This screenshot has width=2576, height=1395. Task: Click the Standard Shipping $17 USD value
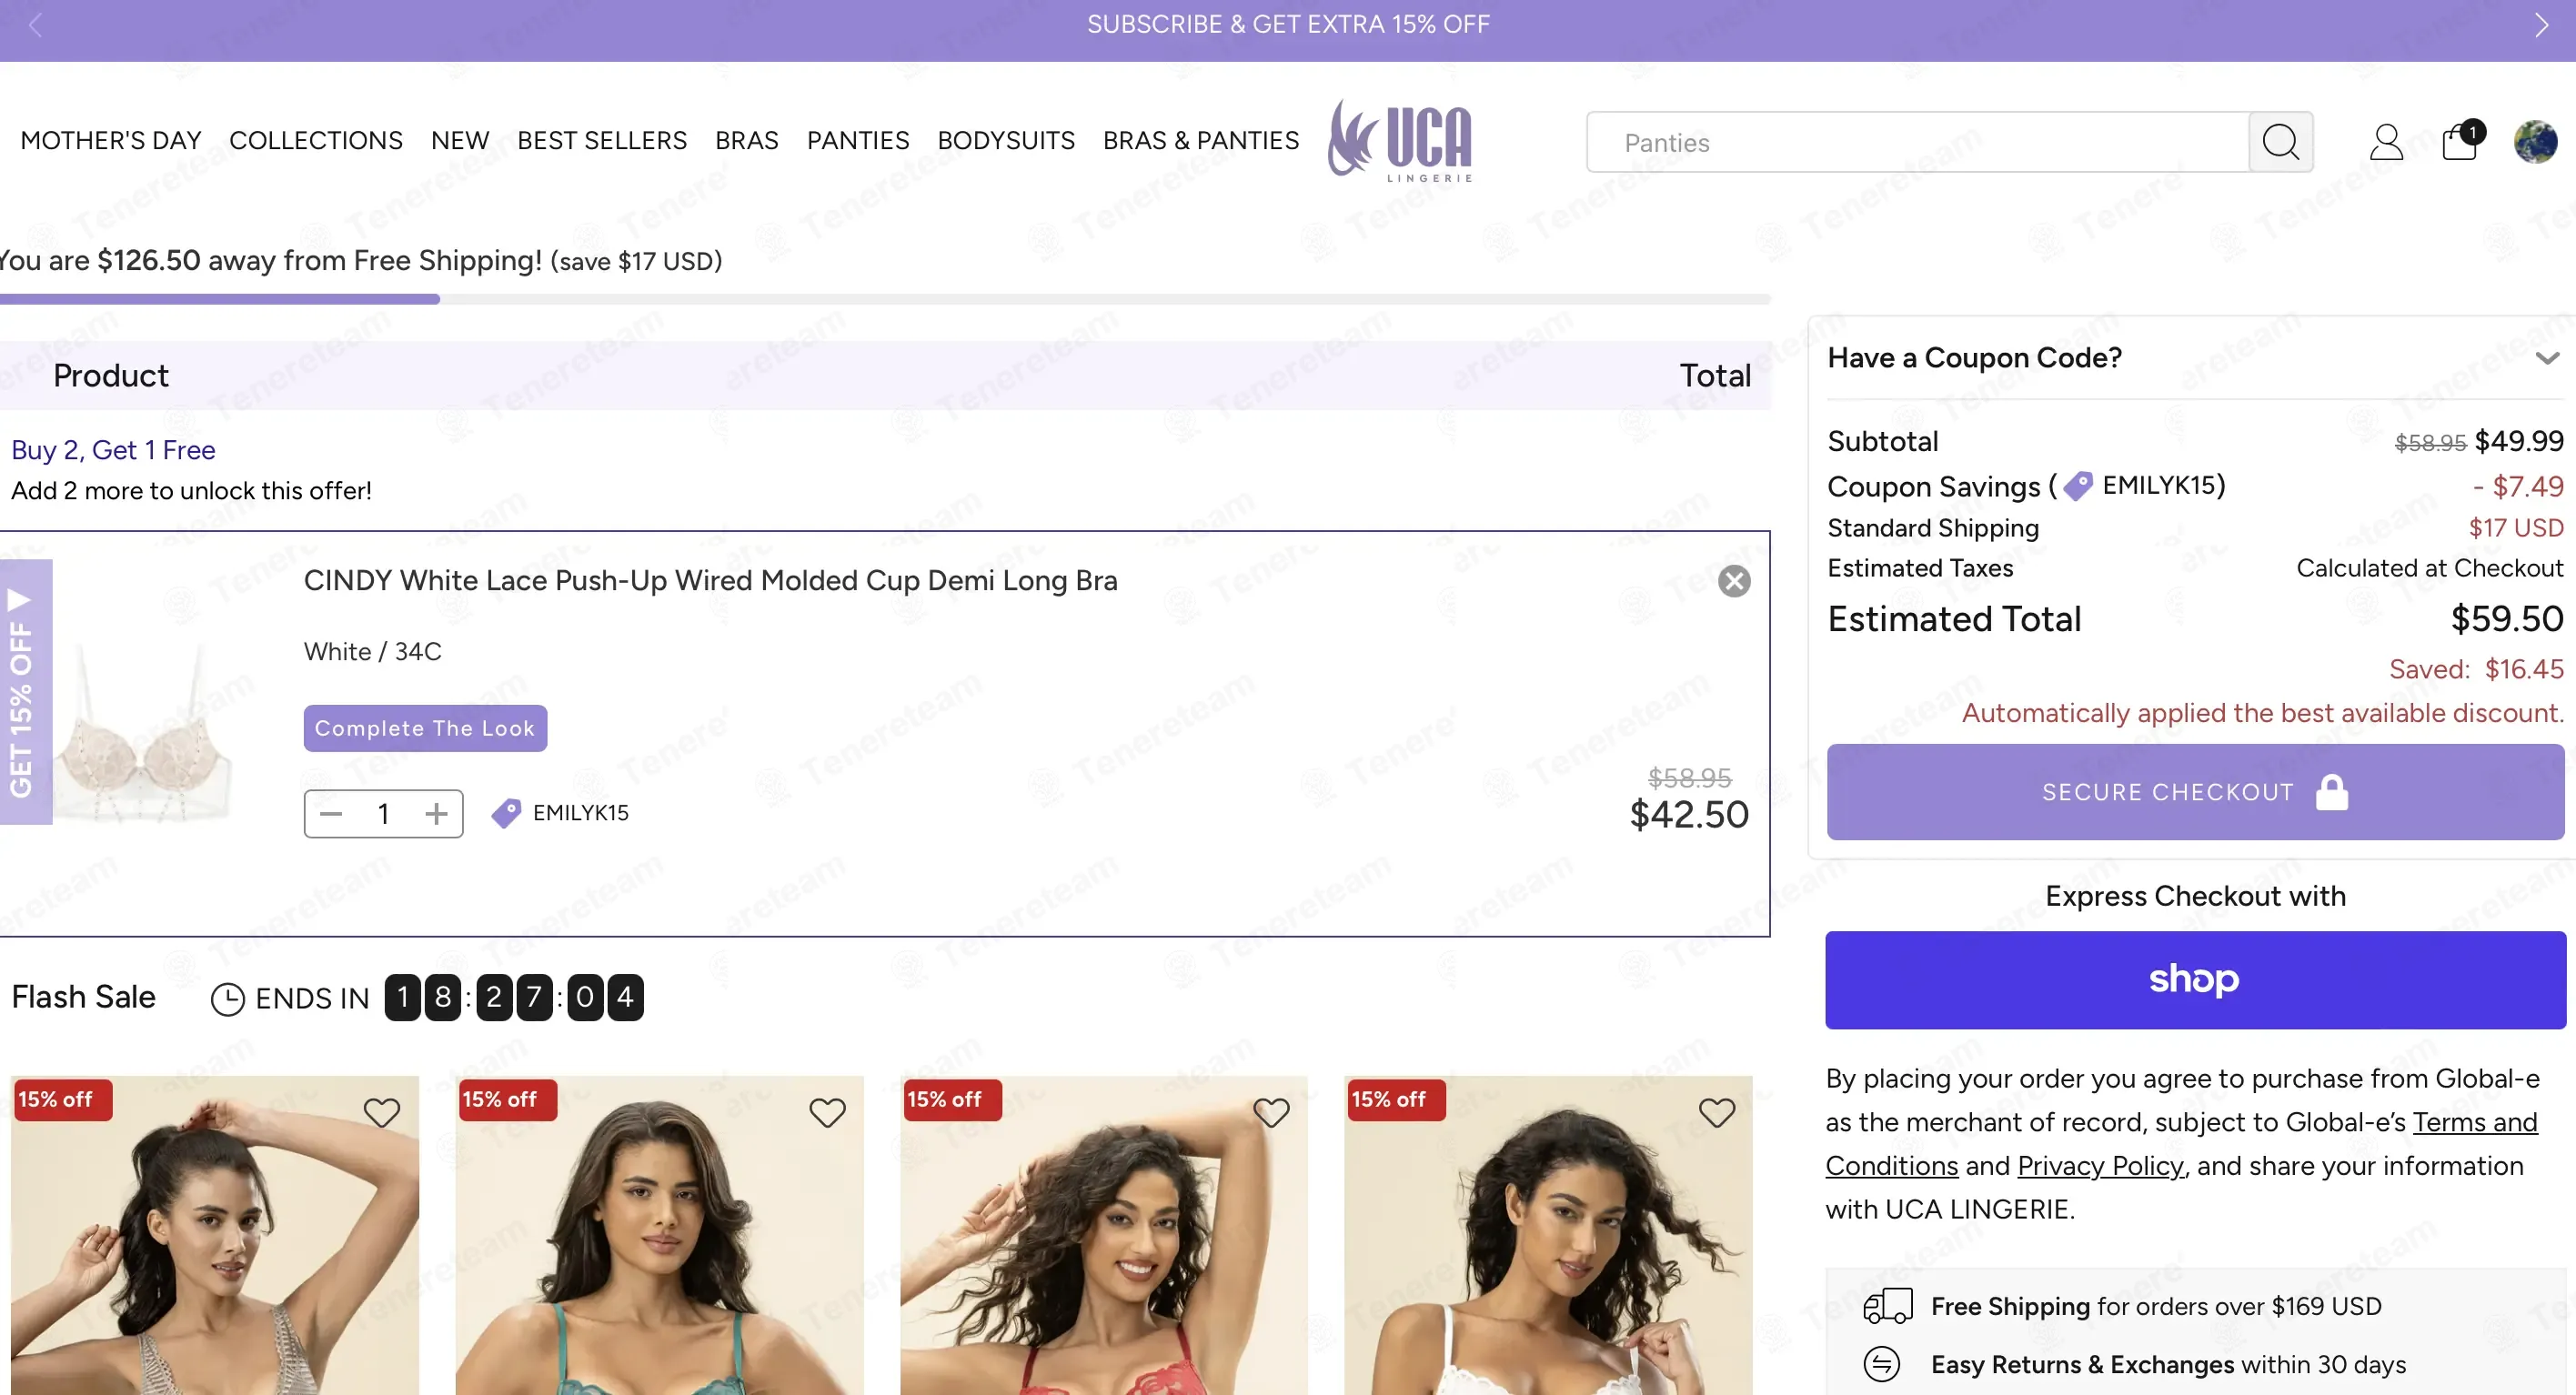(x=2516, y=527)
